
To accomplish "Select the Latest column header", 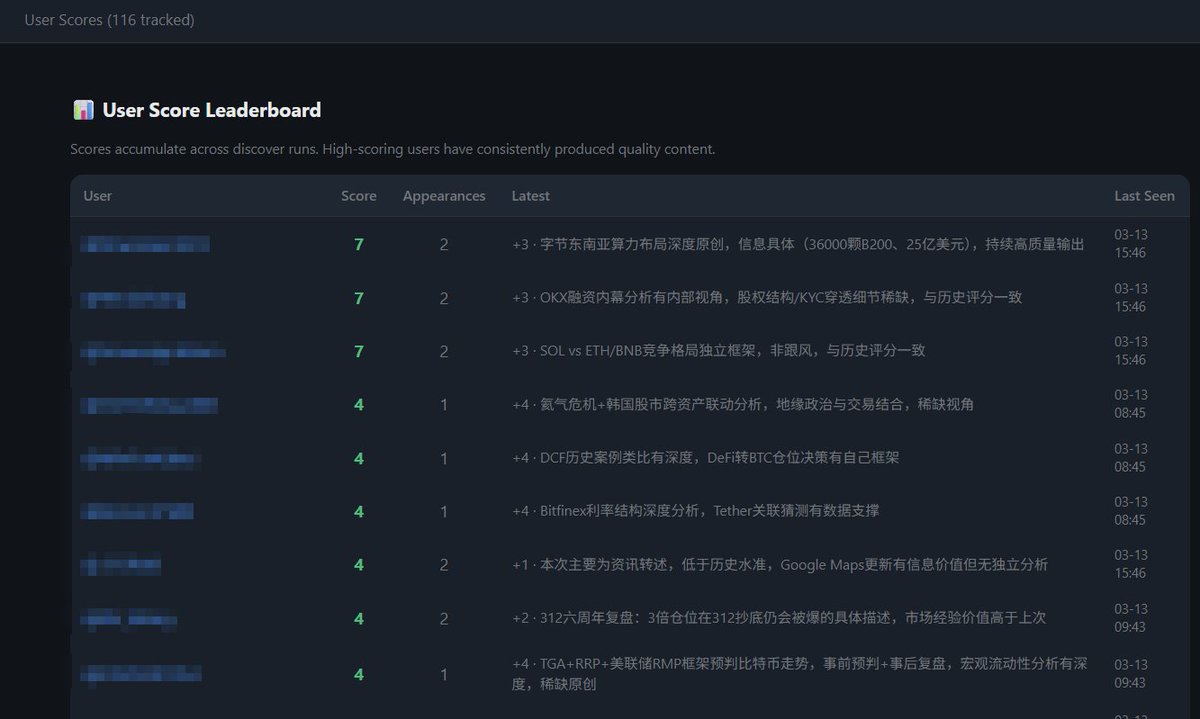I will 531,196.
